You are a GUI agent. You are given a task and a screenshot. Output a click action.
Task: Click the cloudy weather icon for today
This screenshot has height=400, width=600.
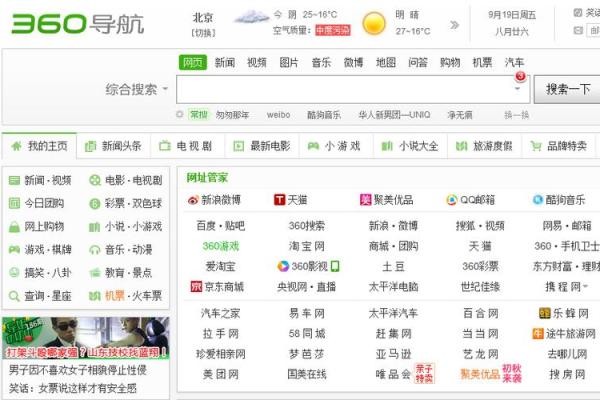[x=251, y=17]
